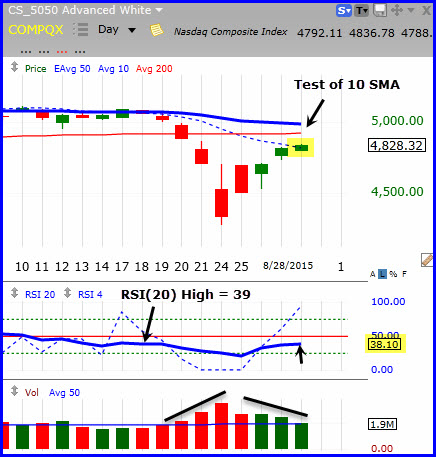Click the COMPQX ticker symbol

click(36, 30)
